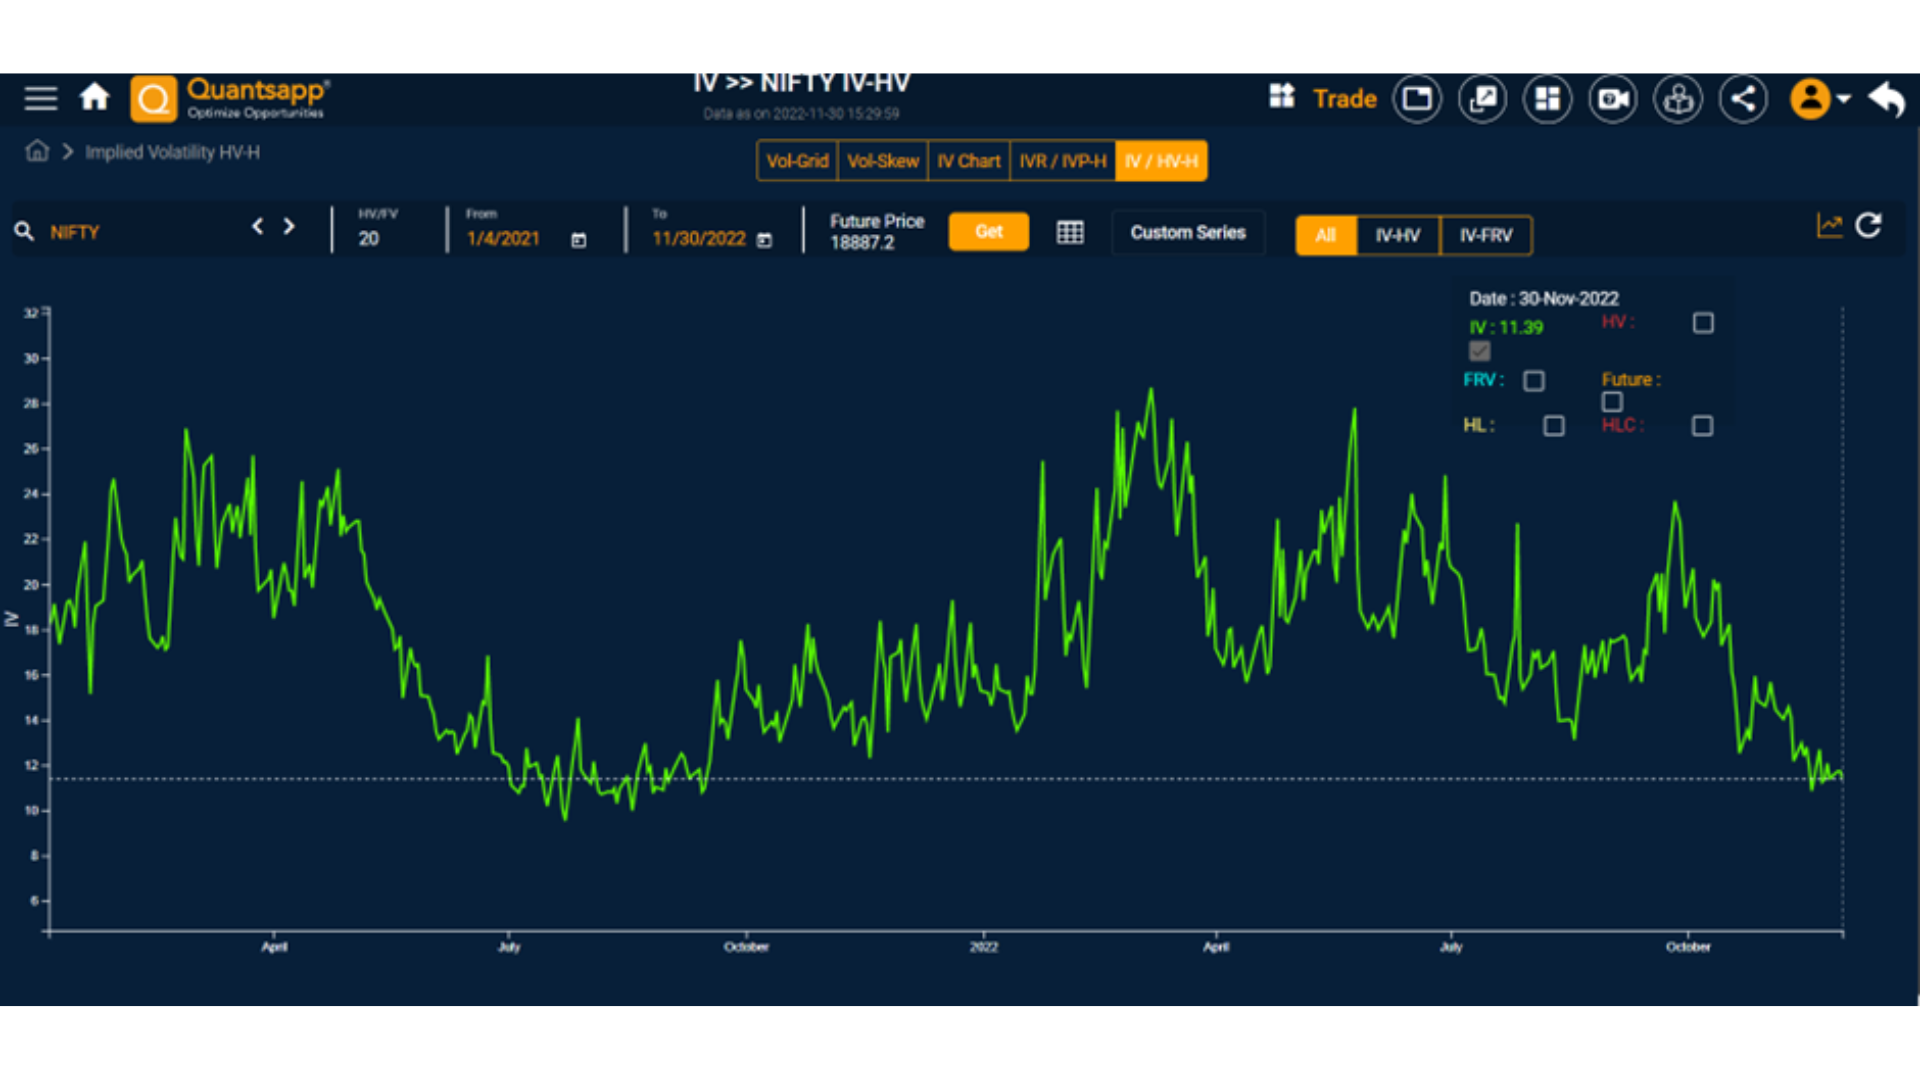
Task: Enable the HV checkbox
Action: (1703, 323)
